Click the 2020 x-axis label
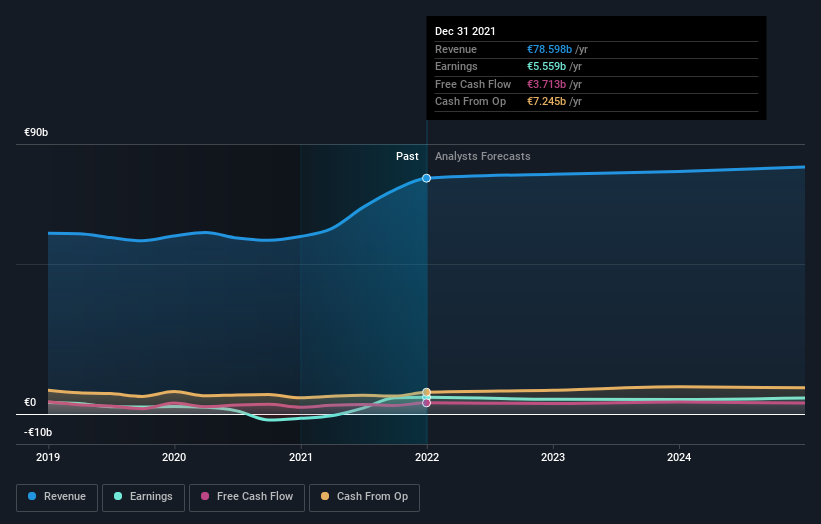Image resolution: width=821 pixels, height=524 pixels. (x=174, y=458)
